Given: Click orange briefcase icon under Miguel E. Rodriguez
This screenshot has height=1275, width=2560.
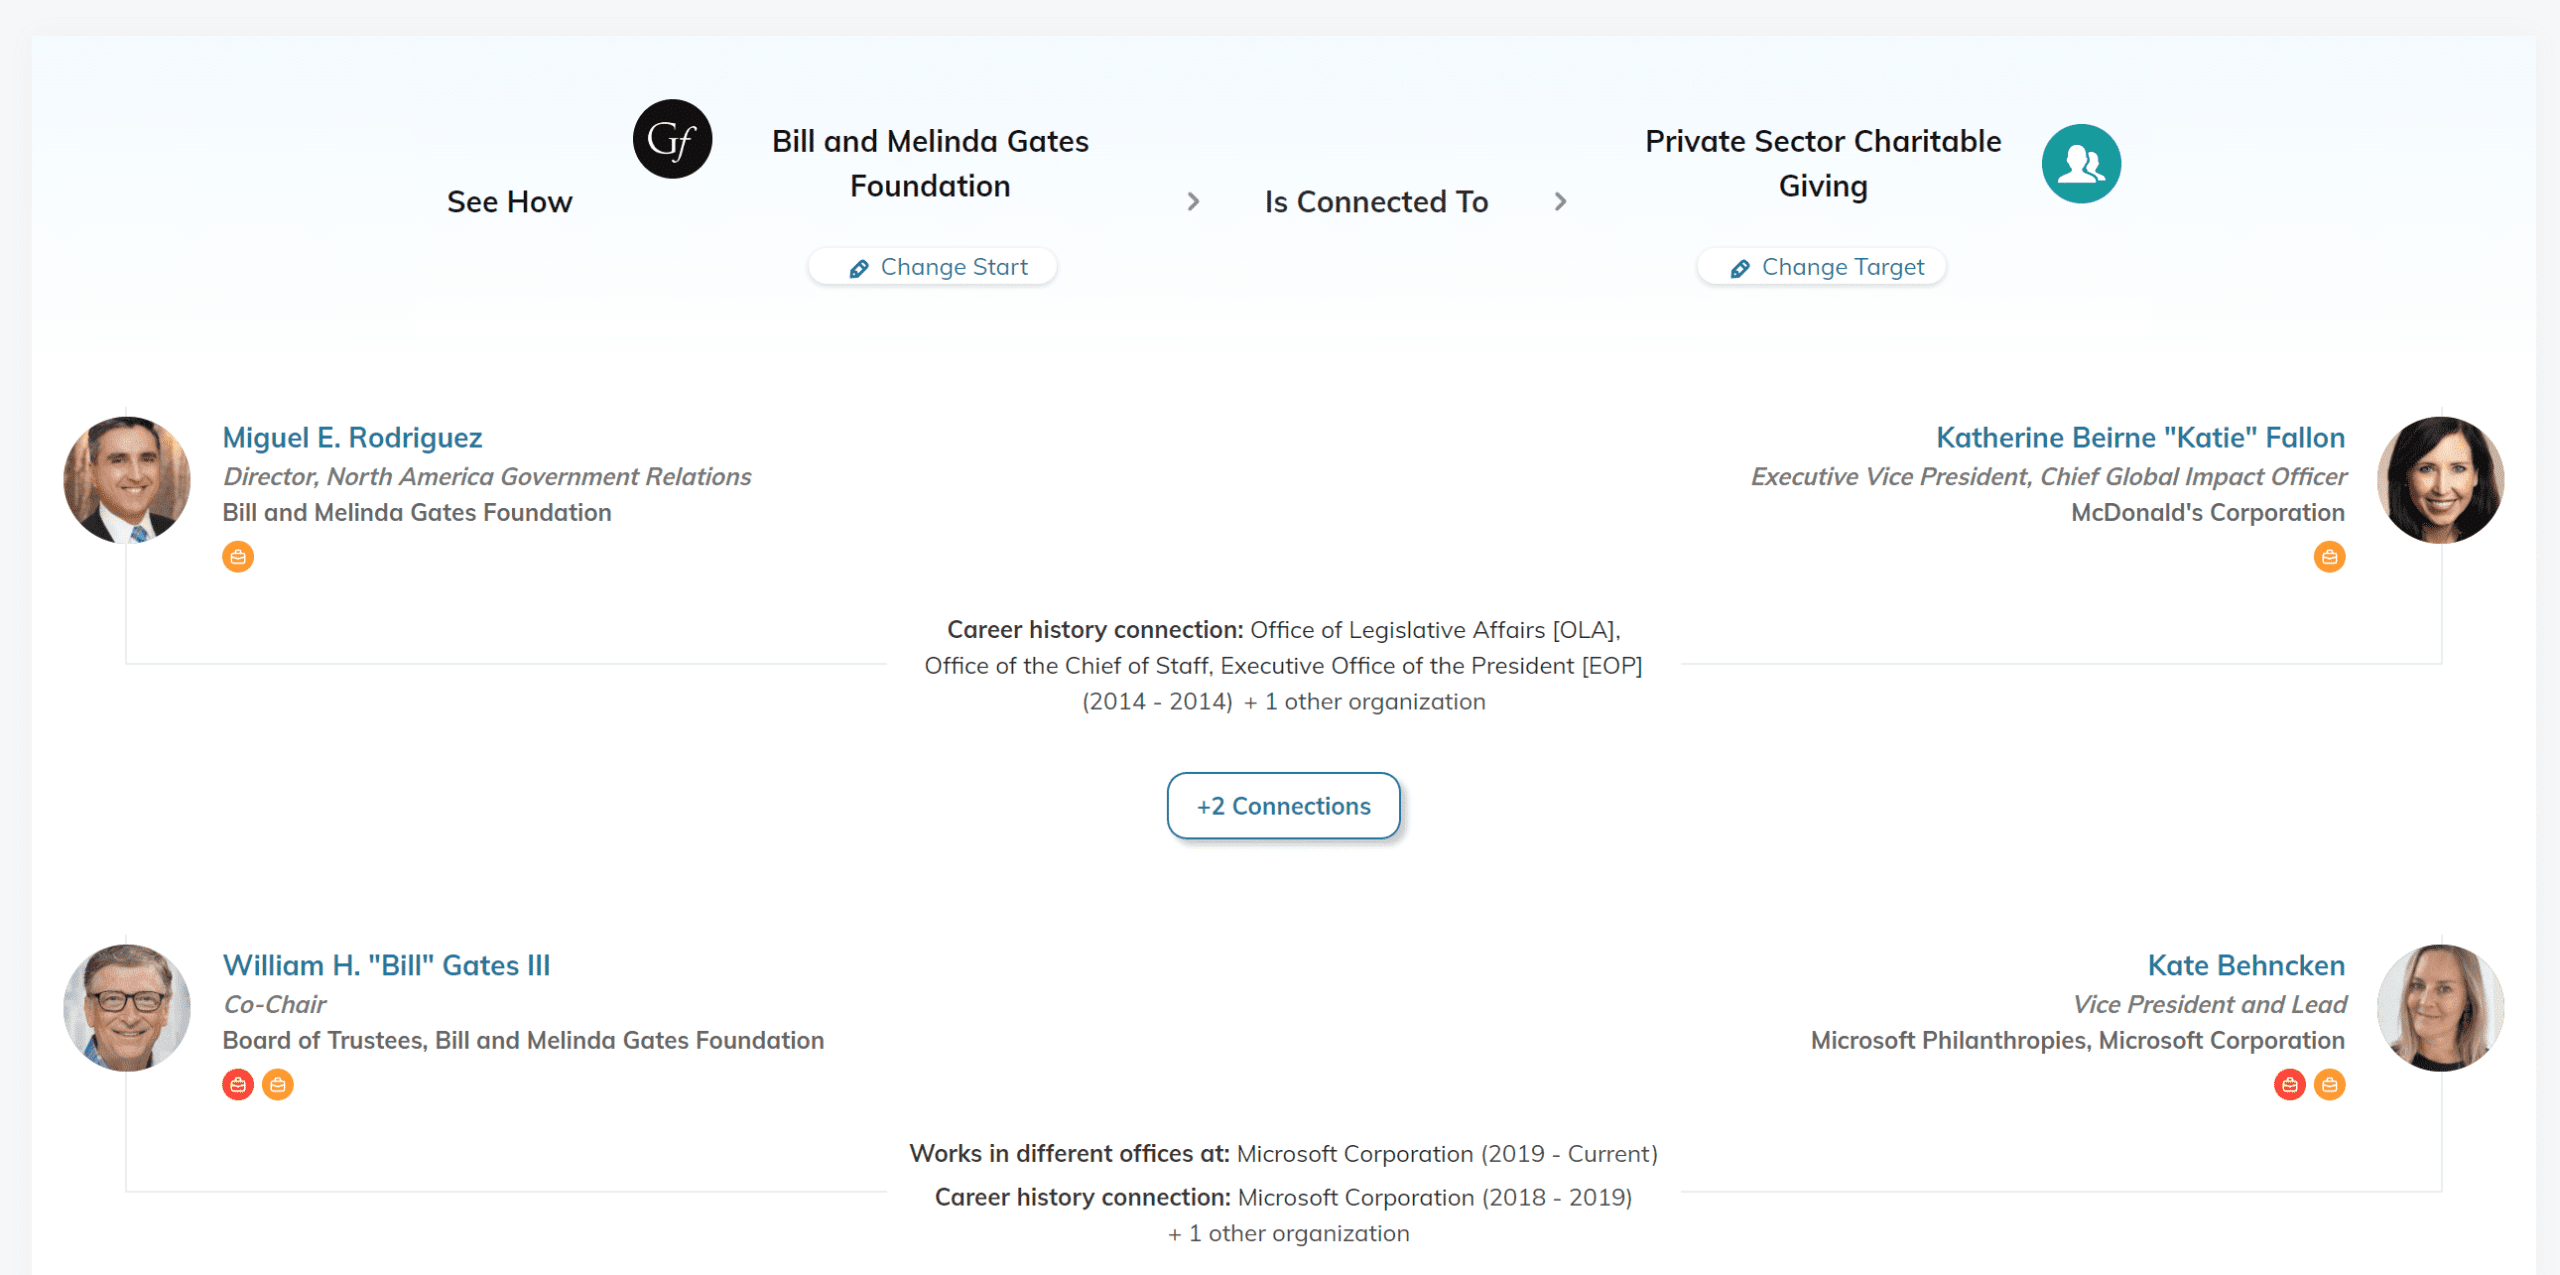Looking at the screenshot, I should (238, 557).
